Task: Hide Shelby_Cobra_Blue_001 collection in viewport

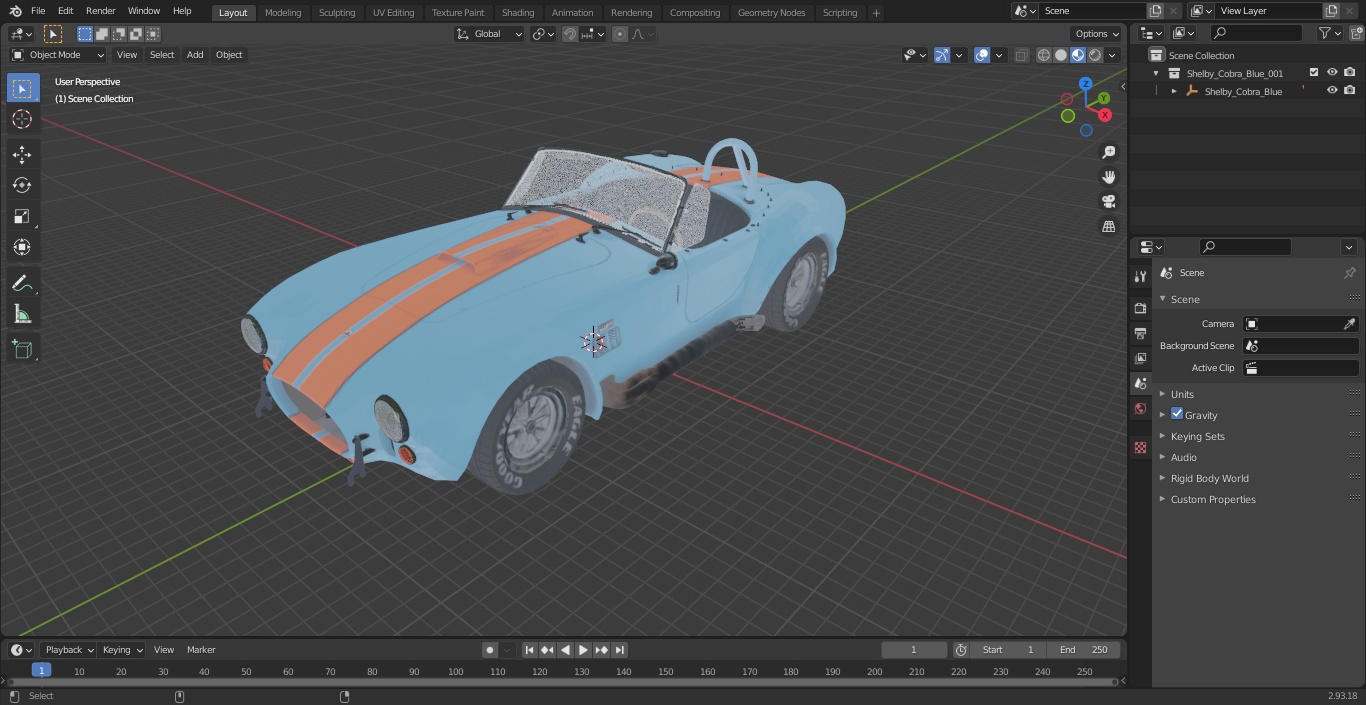Action: click(1332, 73)
